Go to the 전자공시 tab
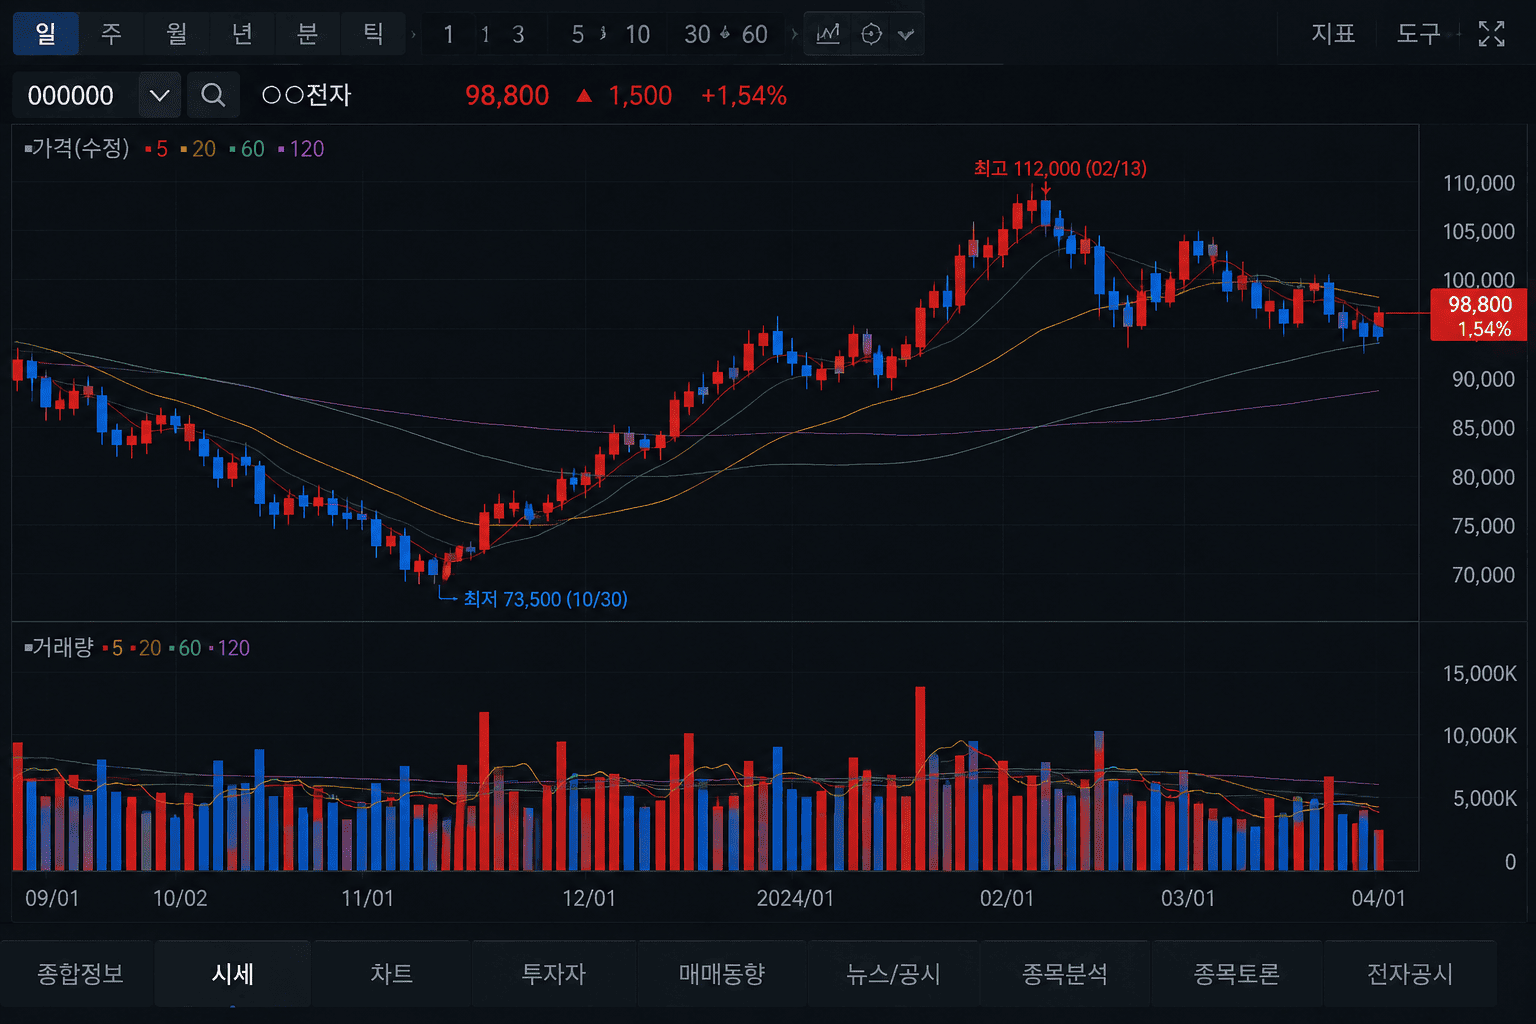 point(1410,973)
